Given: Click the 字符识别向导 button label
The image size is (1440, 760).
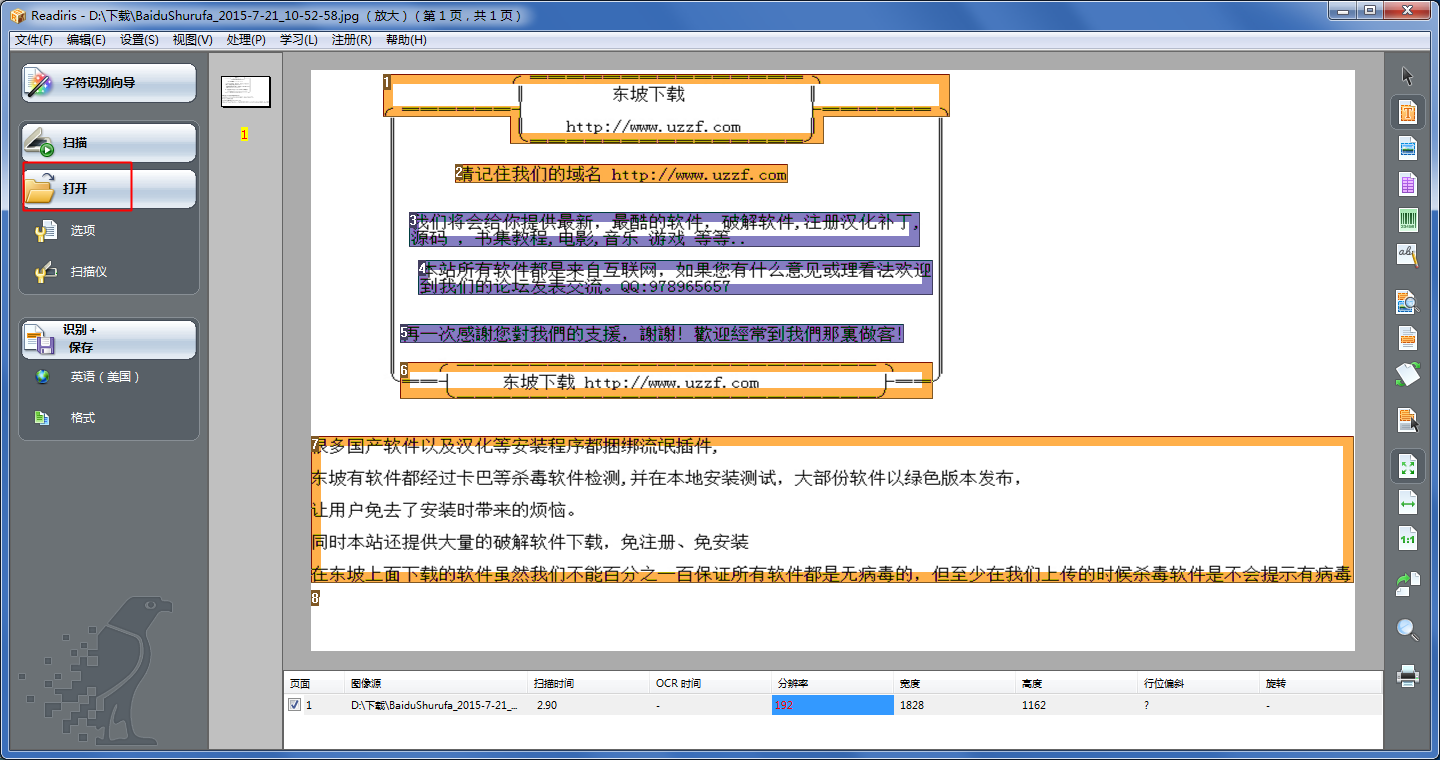Looking at the screenshot, I should tap(99, 83).
